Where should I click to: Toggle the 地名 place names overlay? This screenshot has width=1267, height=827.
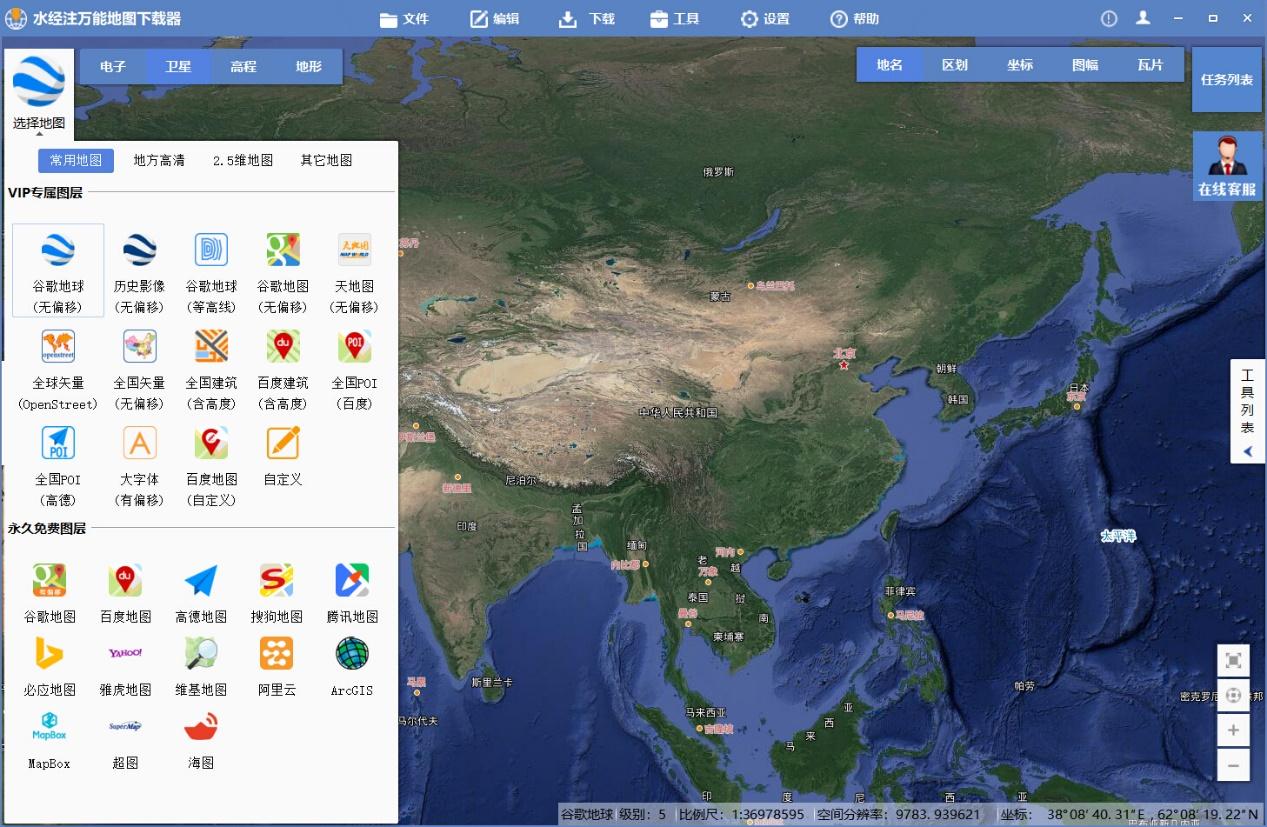tap(889, 64)
